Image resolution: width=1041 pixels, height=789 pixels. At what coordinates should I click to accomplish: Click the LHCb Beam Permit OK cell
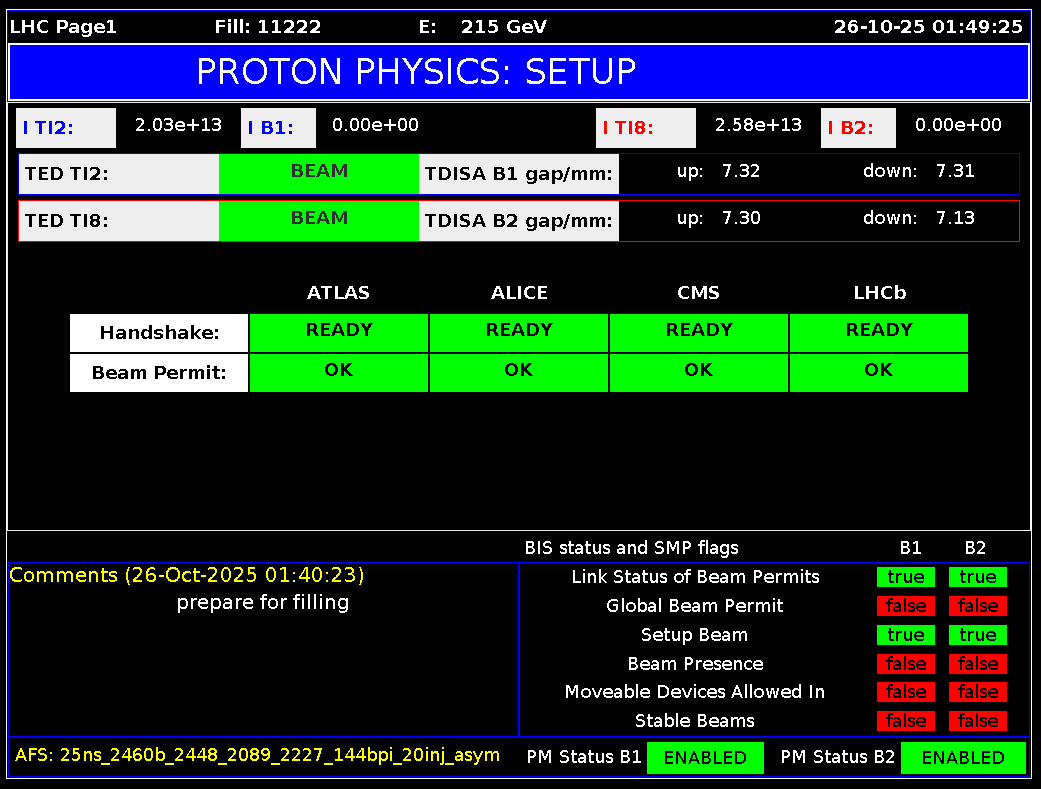(x=878, y=372)
